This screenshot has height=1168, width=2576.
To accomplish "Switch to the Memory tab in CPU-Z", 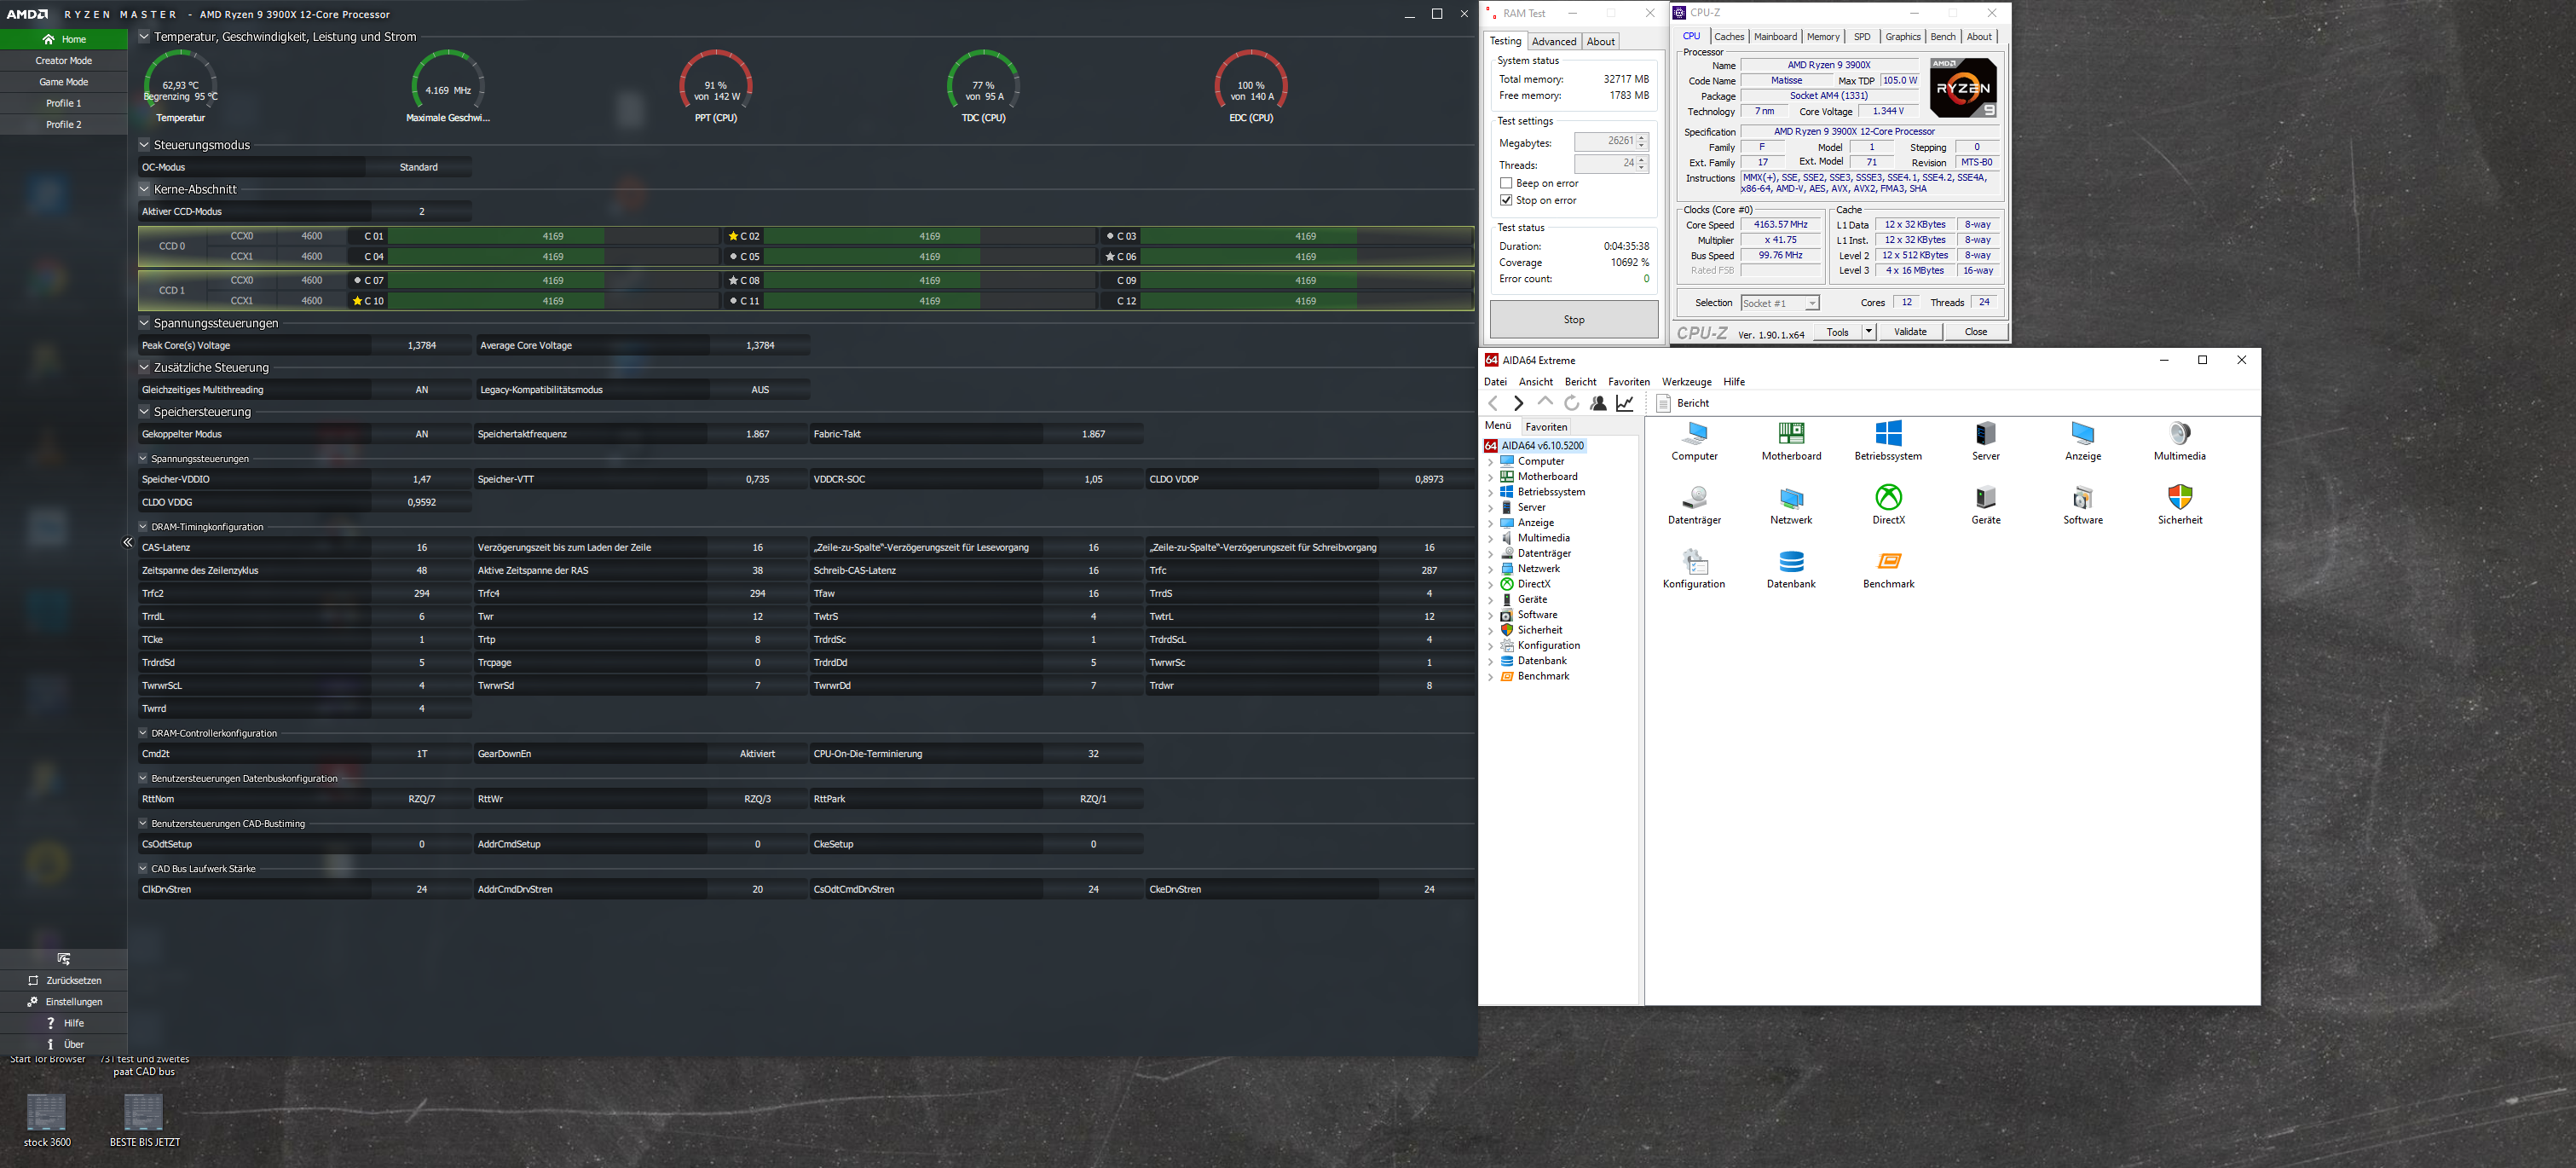I will 1823,37.
